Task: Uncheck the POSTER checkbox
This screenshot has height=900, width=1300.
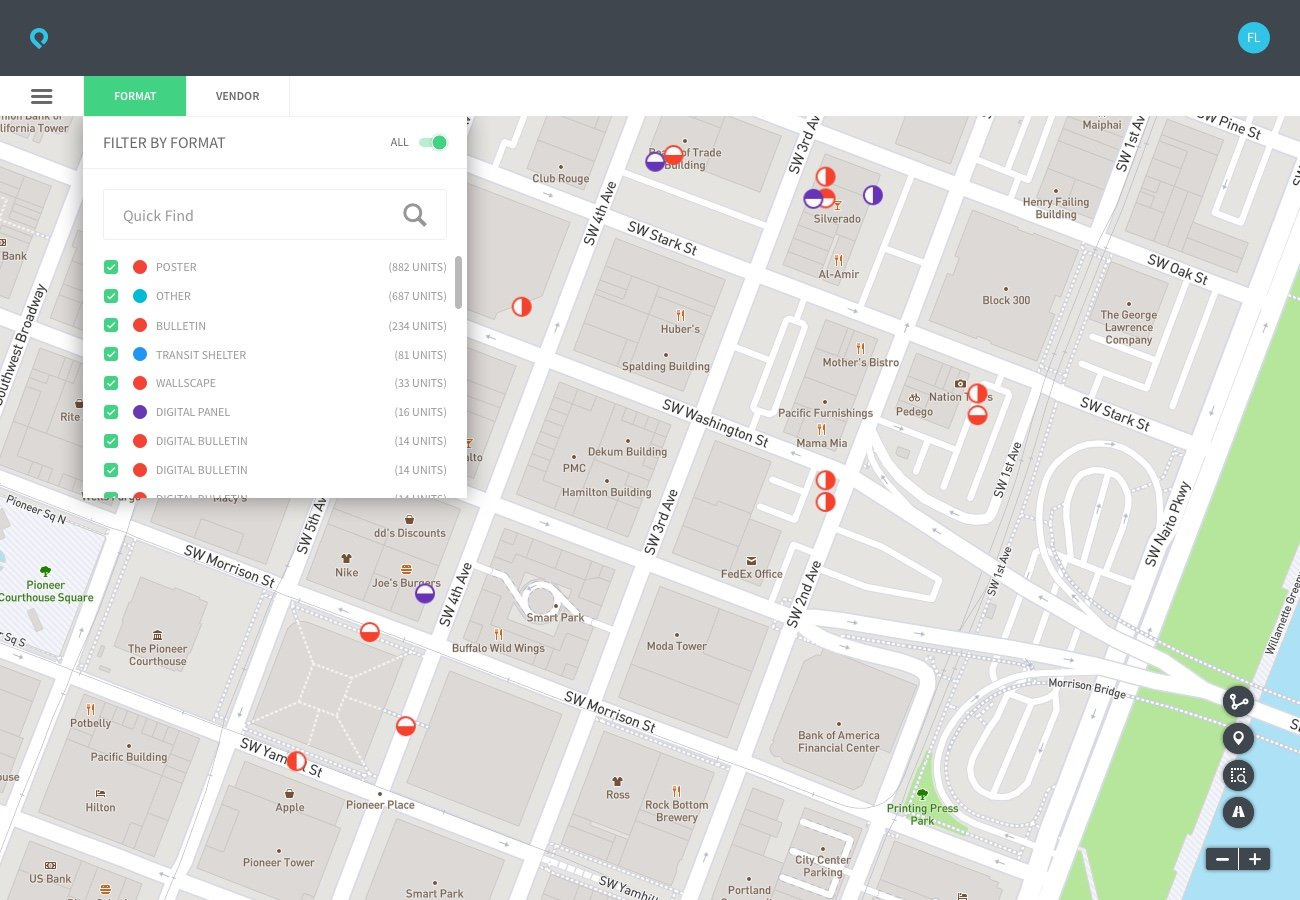Action: 111,267
